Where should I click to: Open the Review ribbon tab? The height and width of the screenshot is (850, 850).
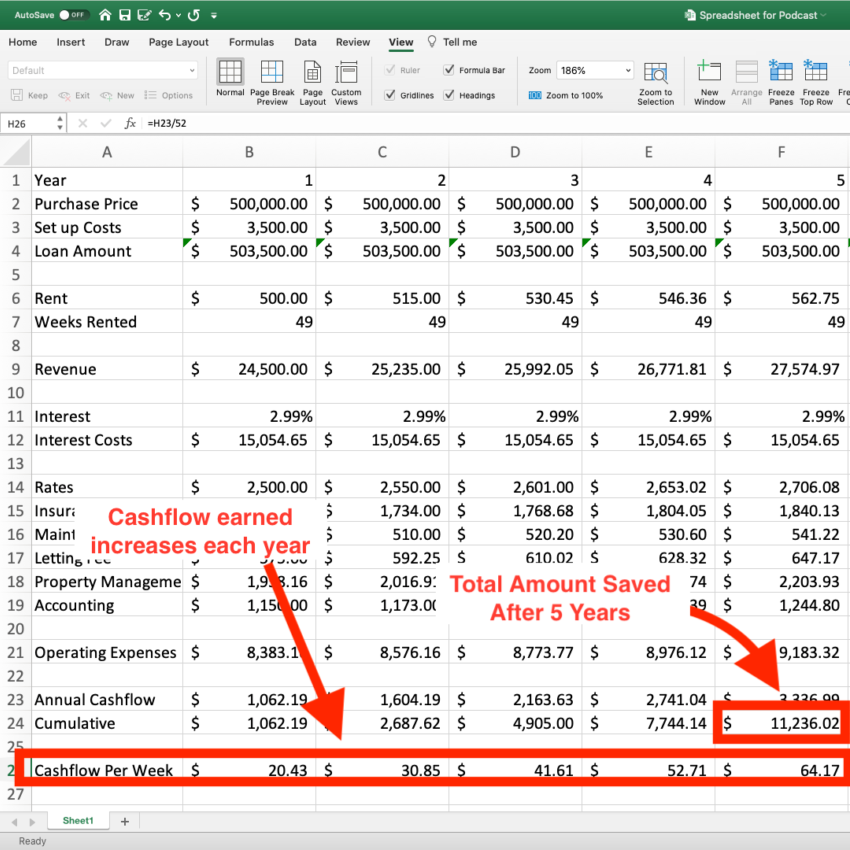[352, 42]
